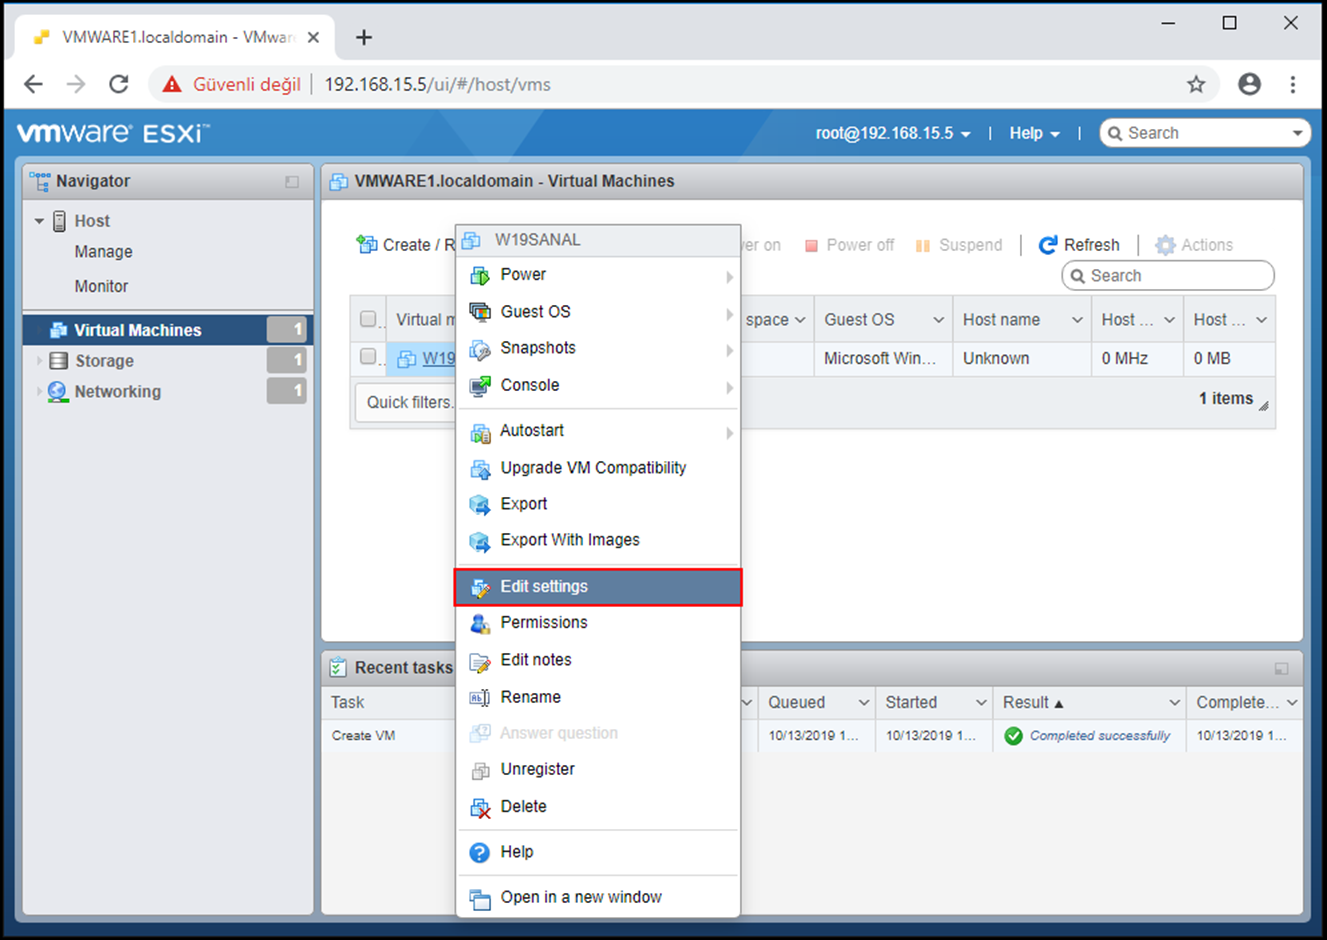Open the Power submenu
This screenshot has height=940, width=1327.
click(598, 275)
